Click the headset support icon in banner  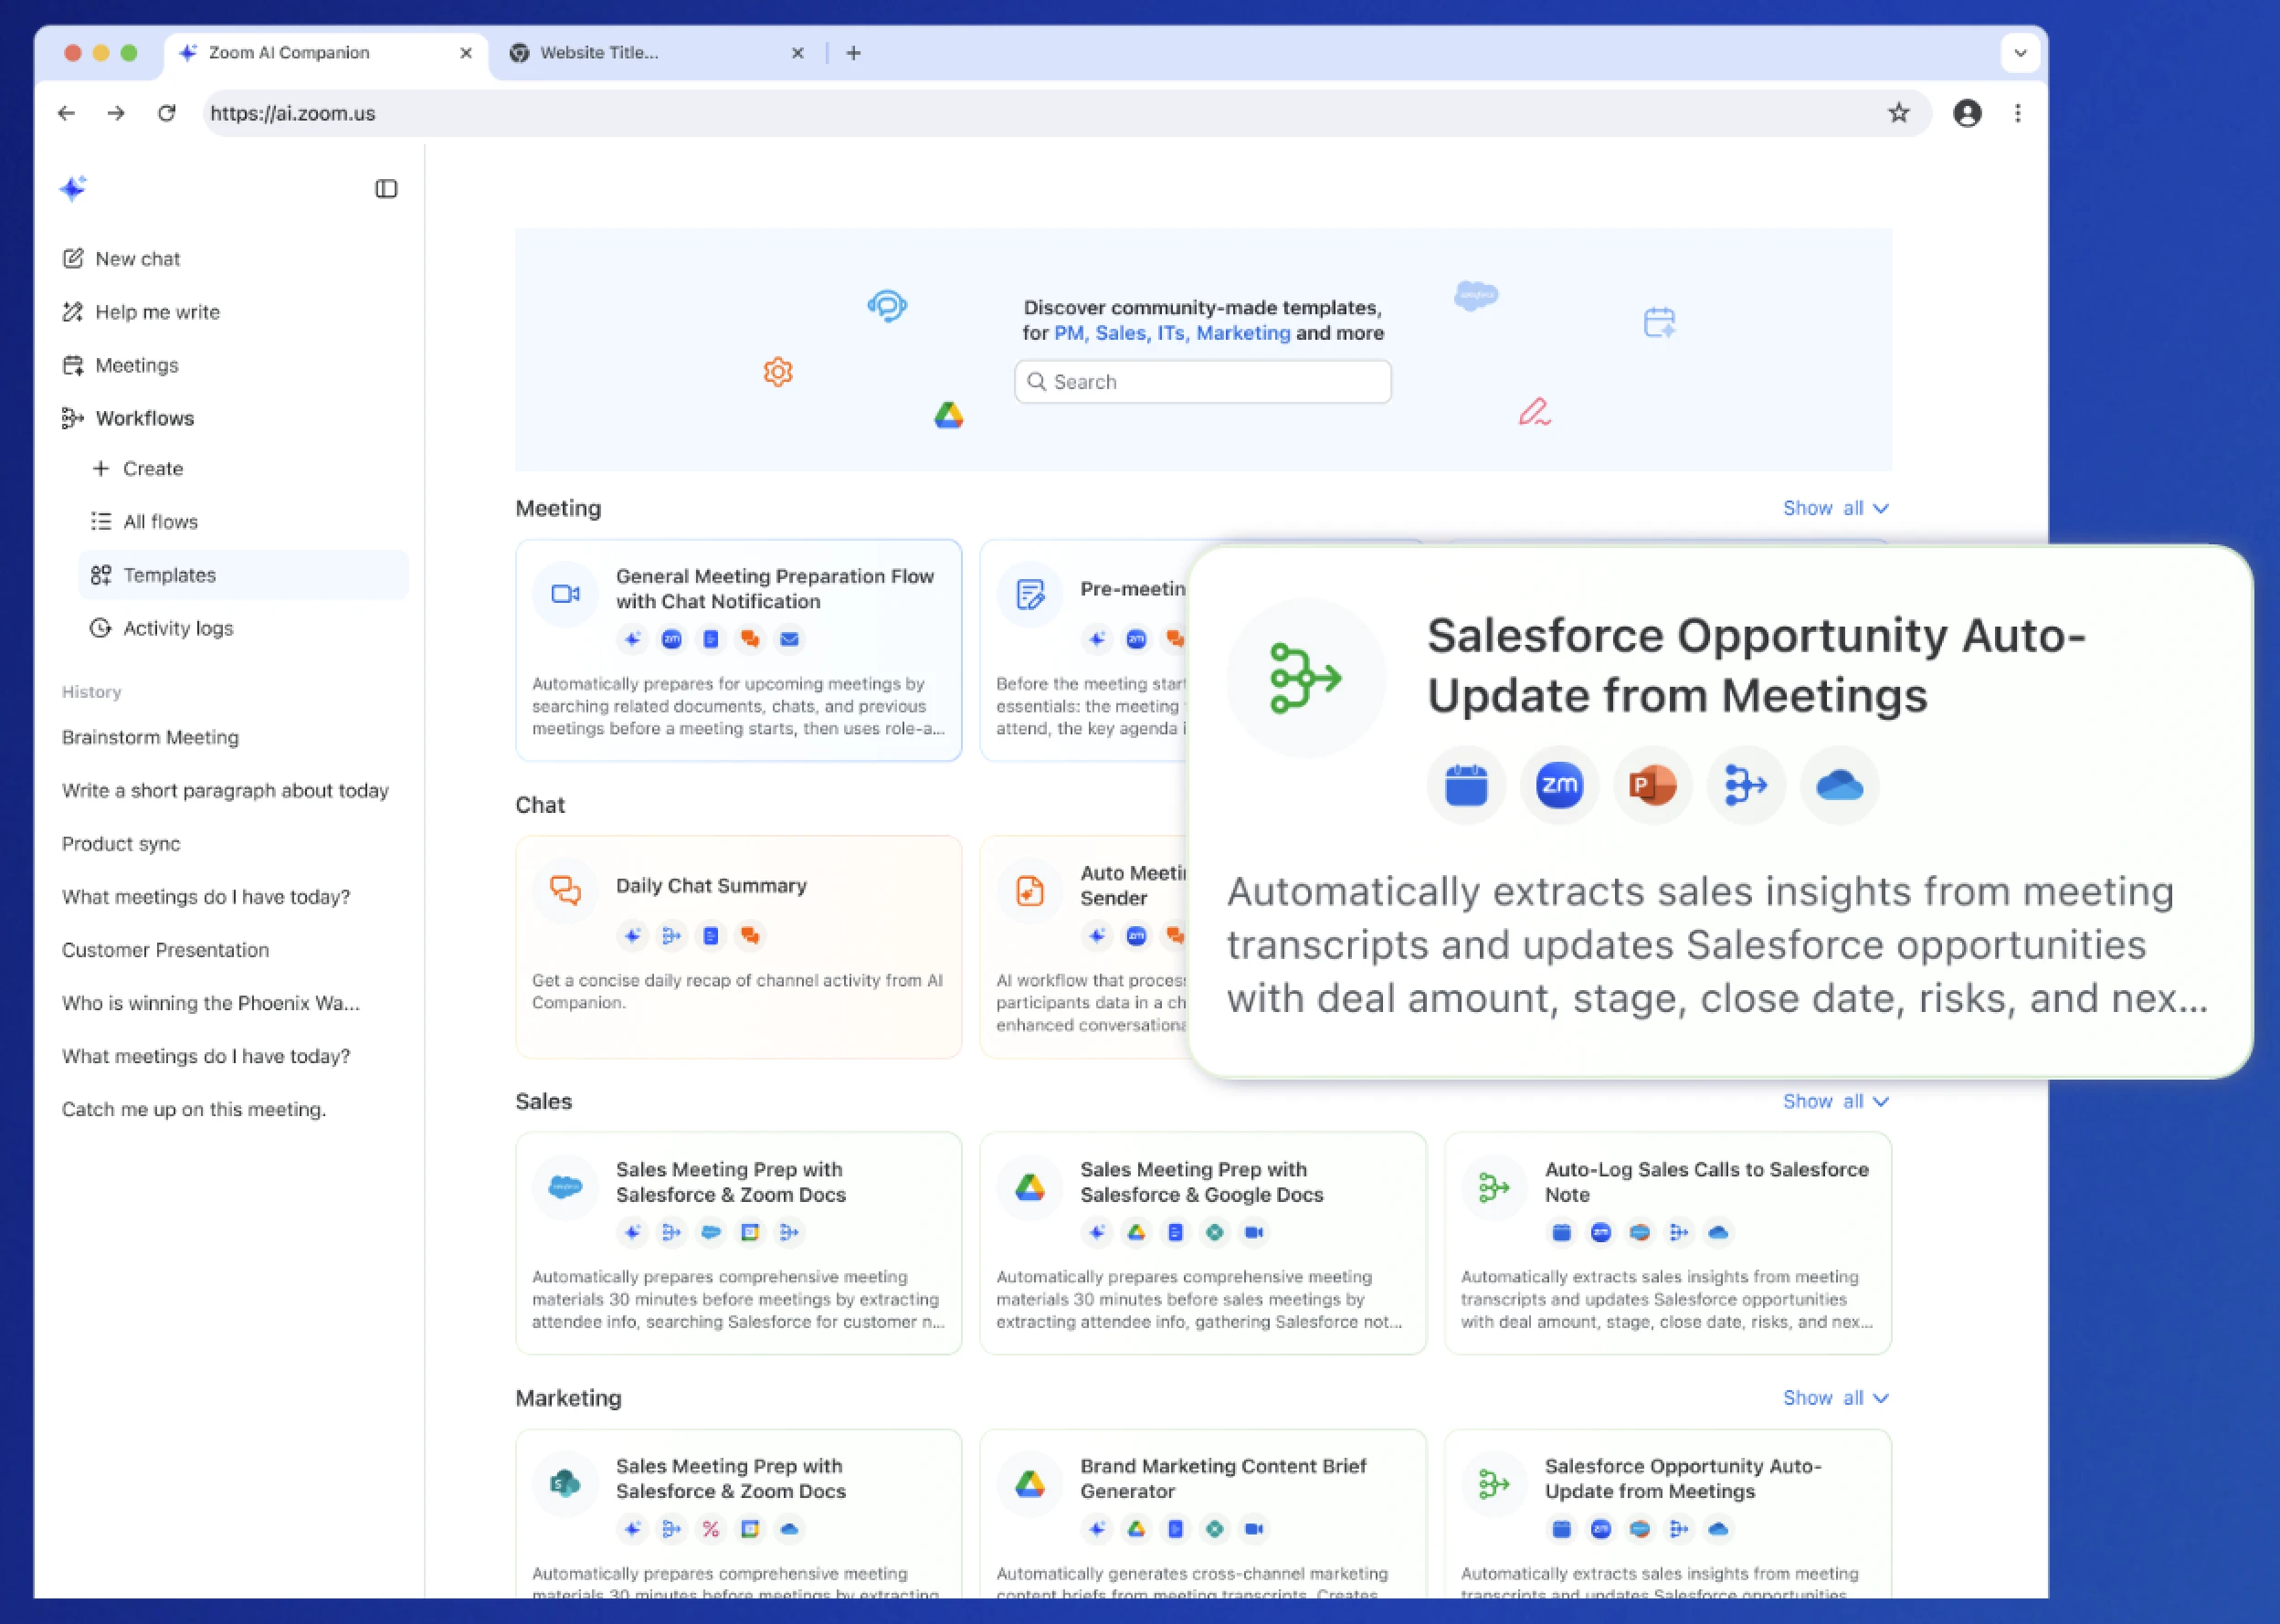point(887,305)
